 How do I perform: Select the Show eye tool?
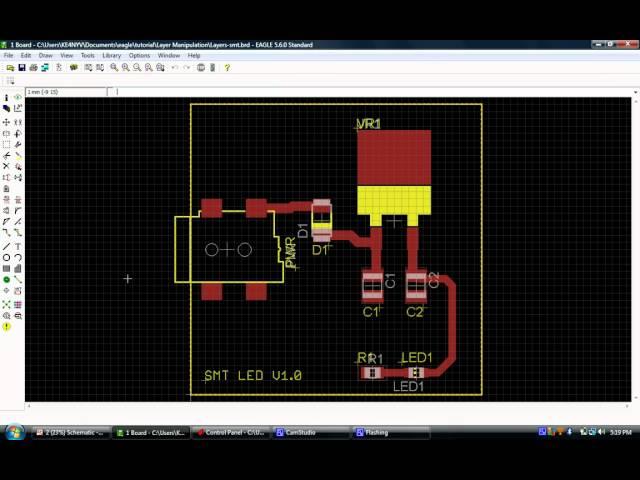[x=18, y=98]
